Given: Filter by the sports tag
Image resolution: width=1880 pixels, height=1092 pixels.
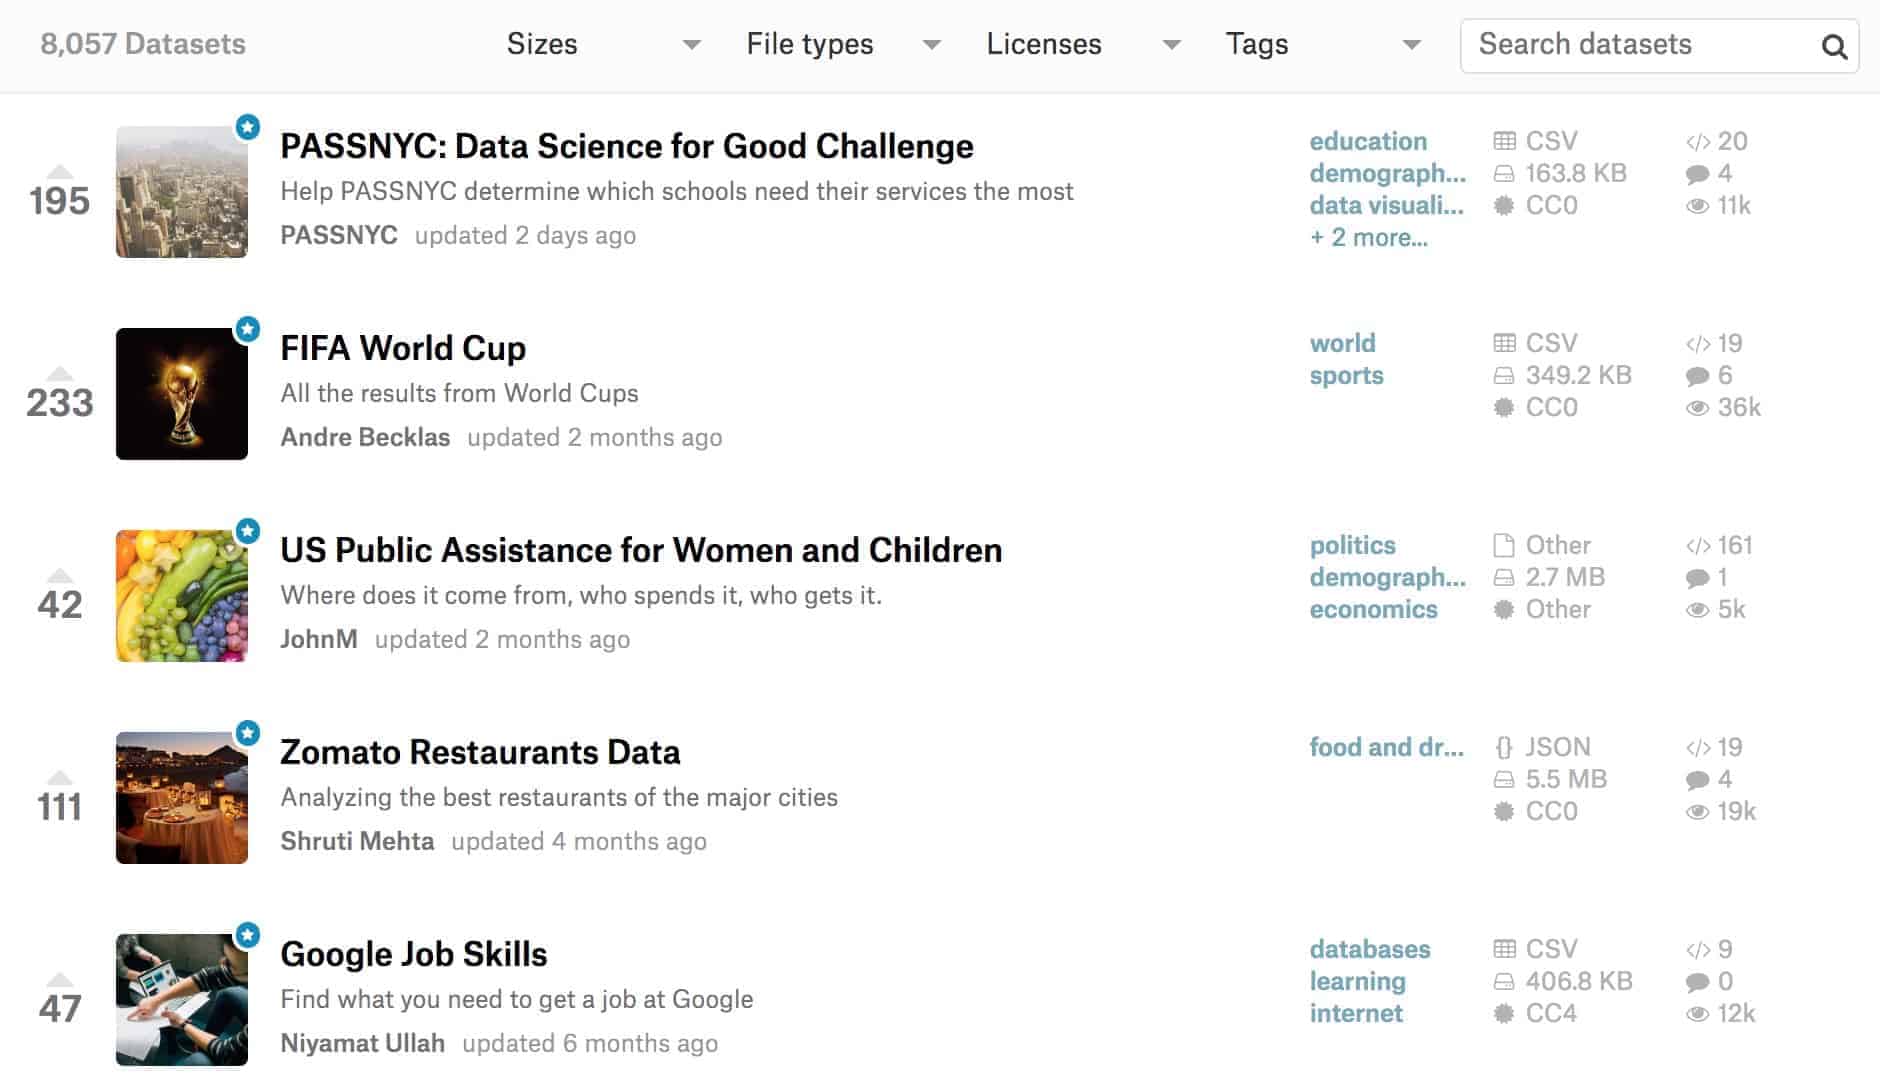Looking at the screenshot, I should 1347,375.
